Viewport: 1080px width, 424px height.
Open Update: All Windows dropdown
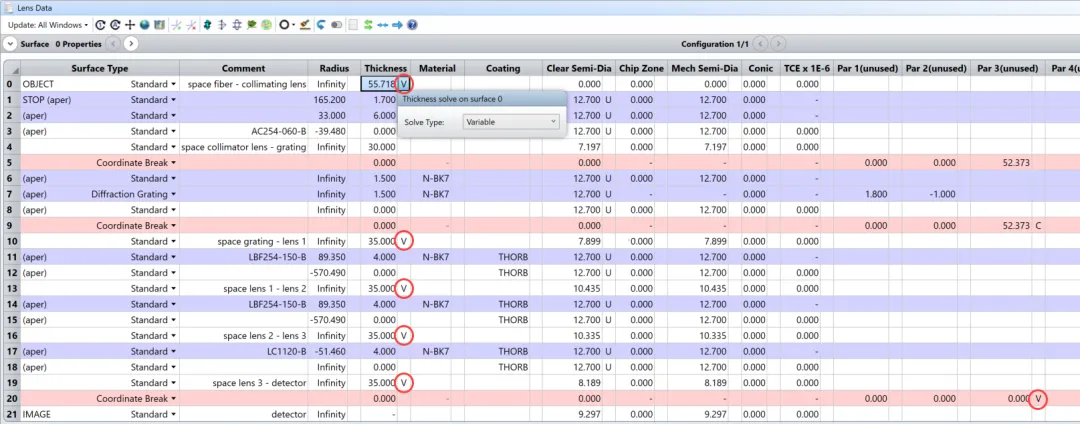pos(48,24)
